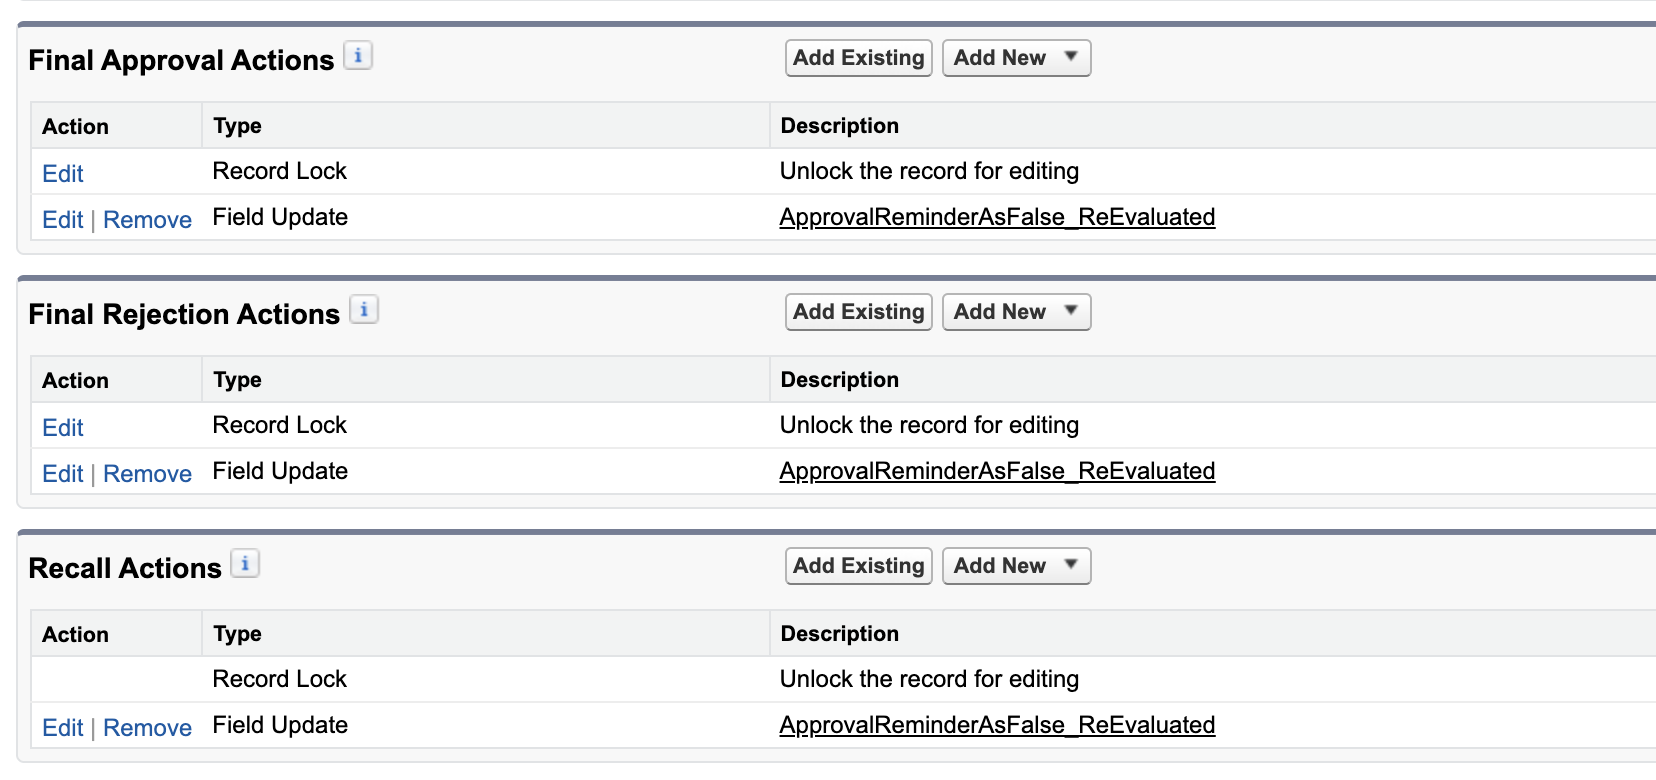The height and width of the screenshot is (780, 1656).
Task: Edit the Record Lock action in Final Approval Actions
Action: pyautogui.click(x=62, y=173)
